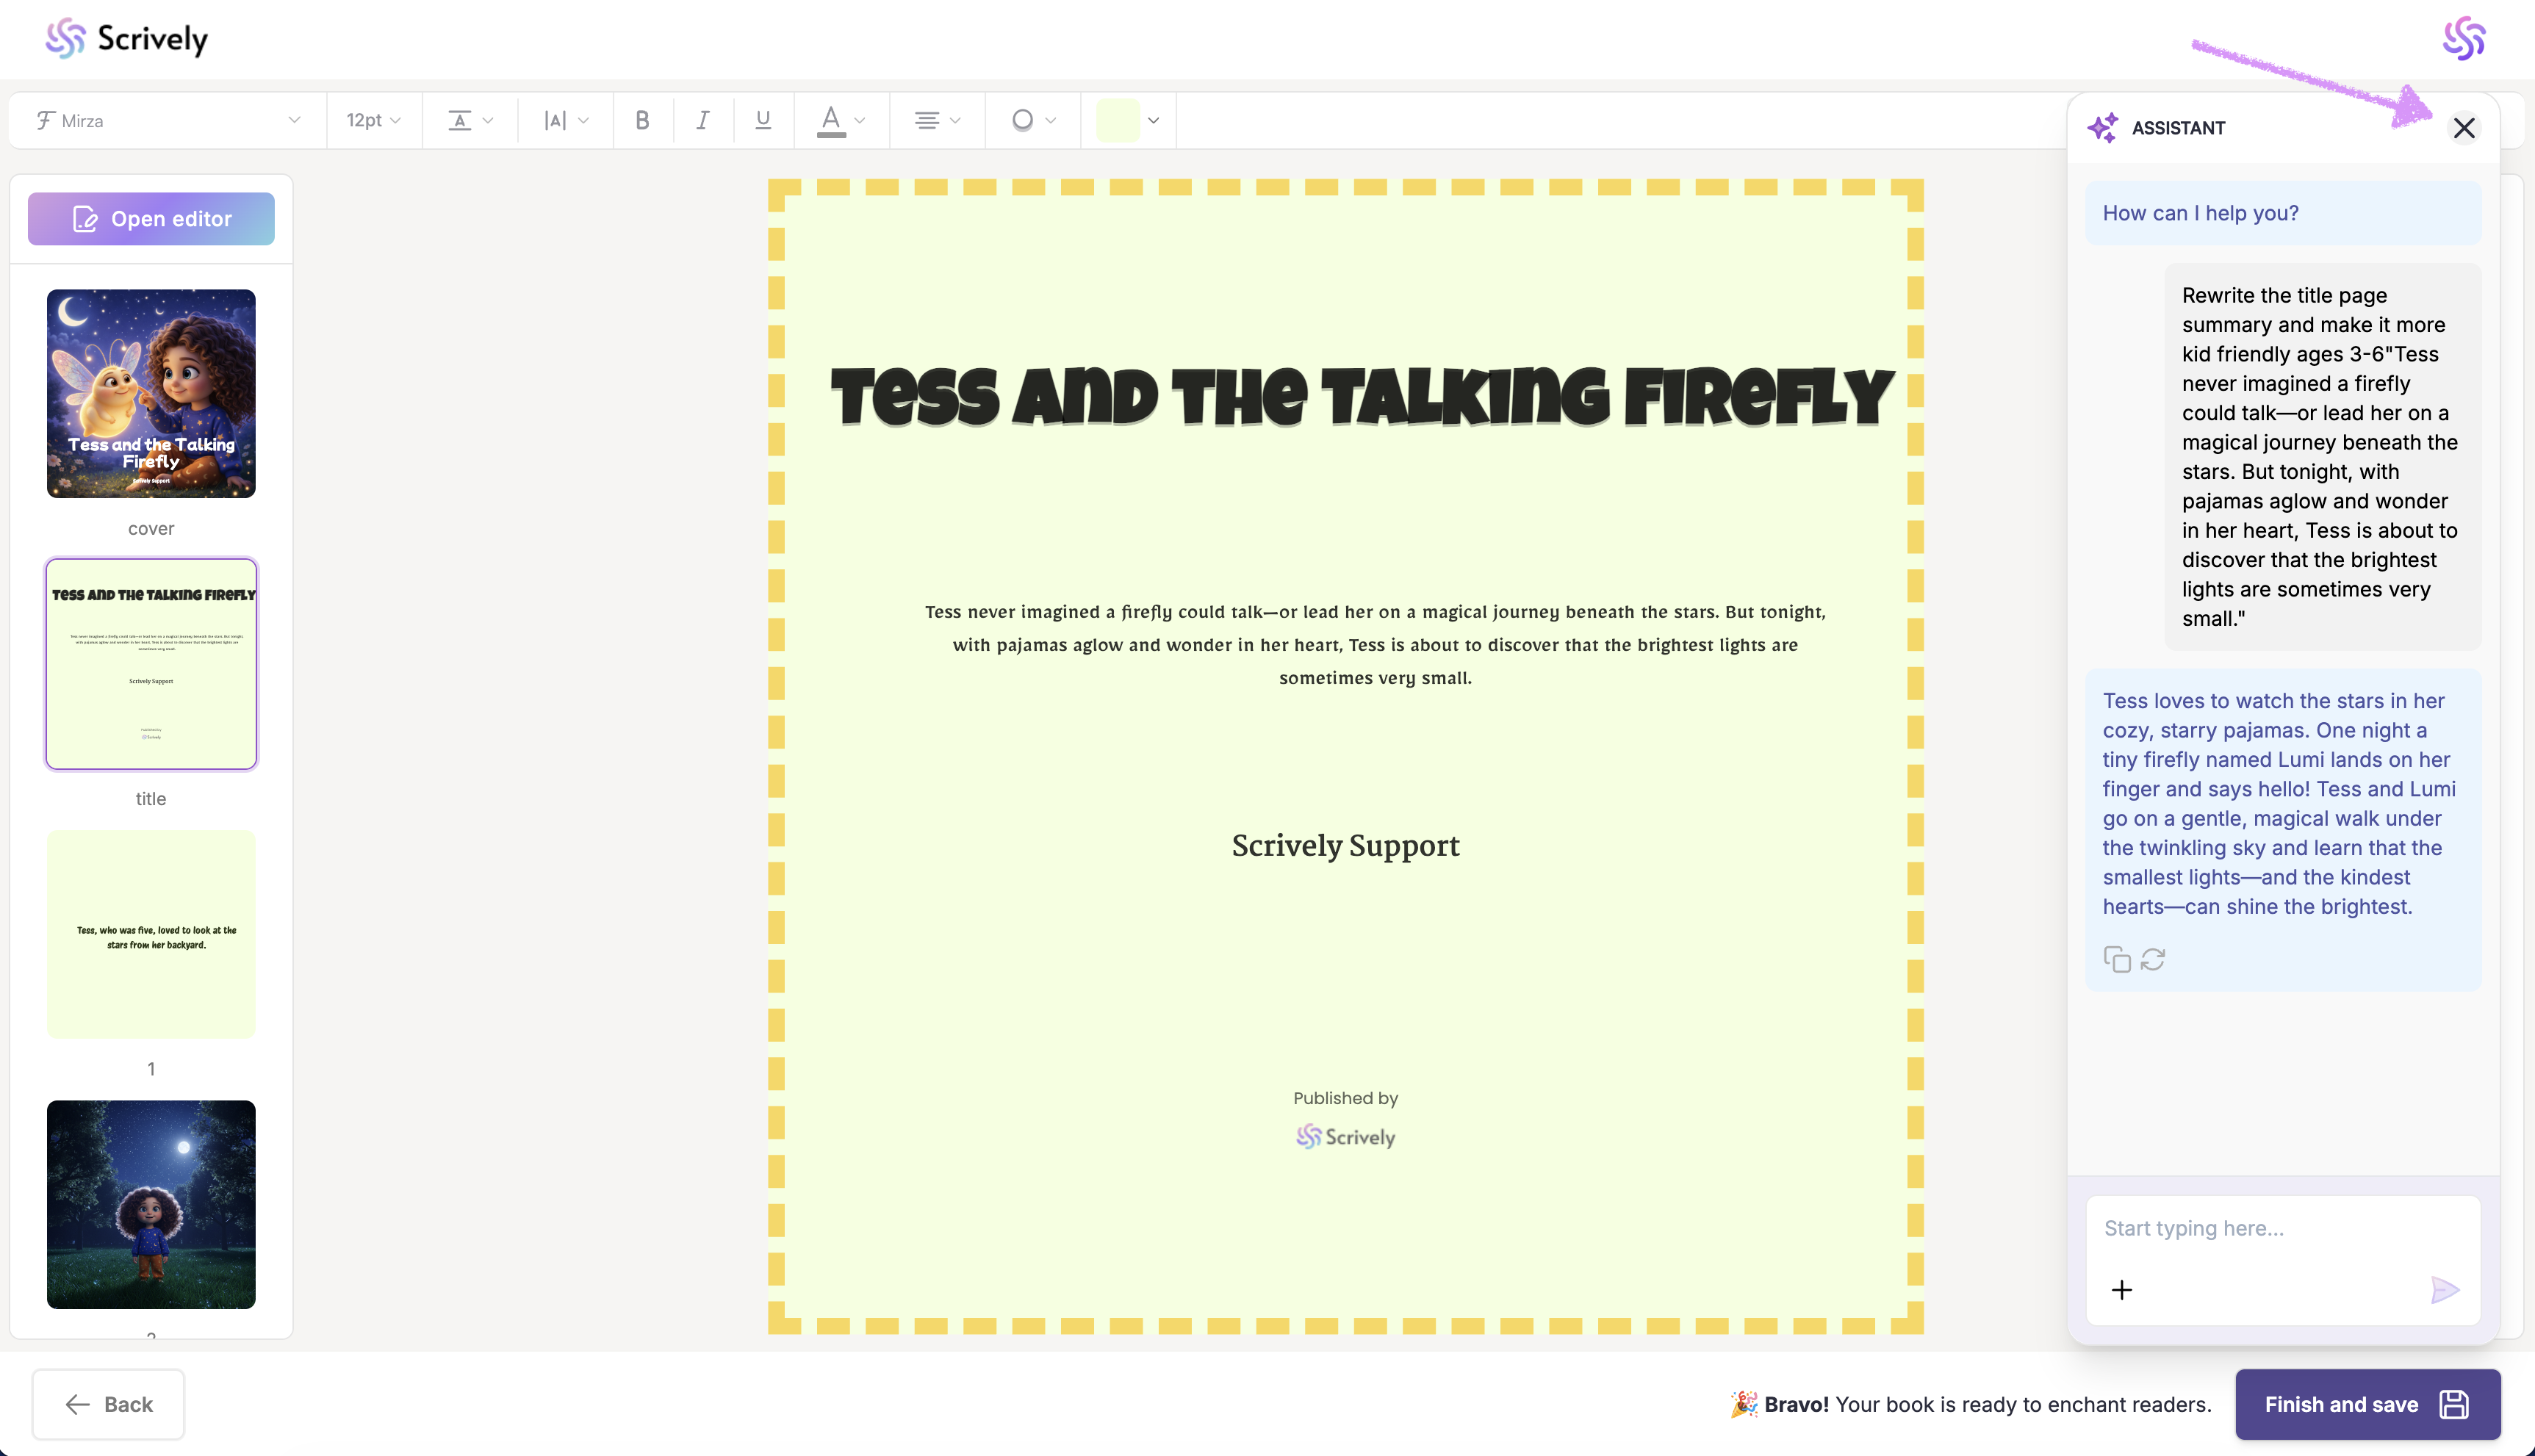Click the send message arrow icon
This screenshot has width=2535, height=1456.
(2444, 1290)
